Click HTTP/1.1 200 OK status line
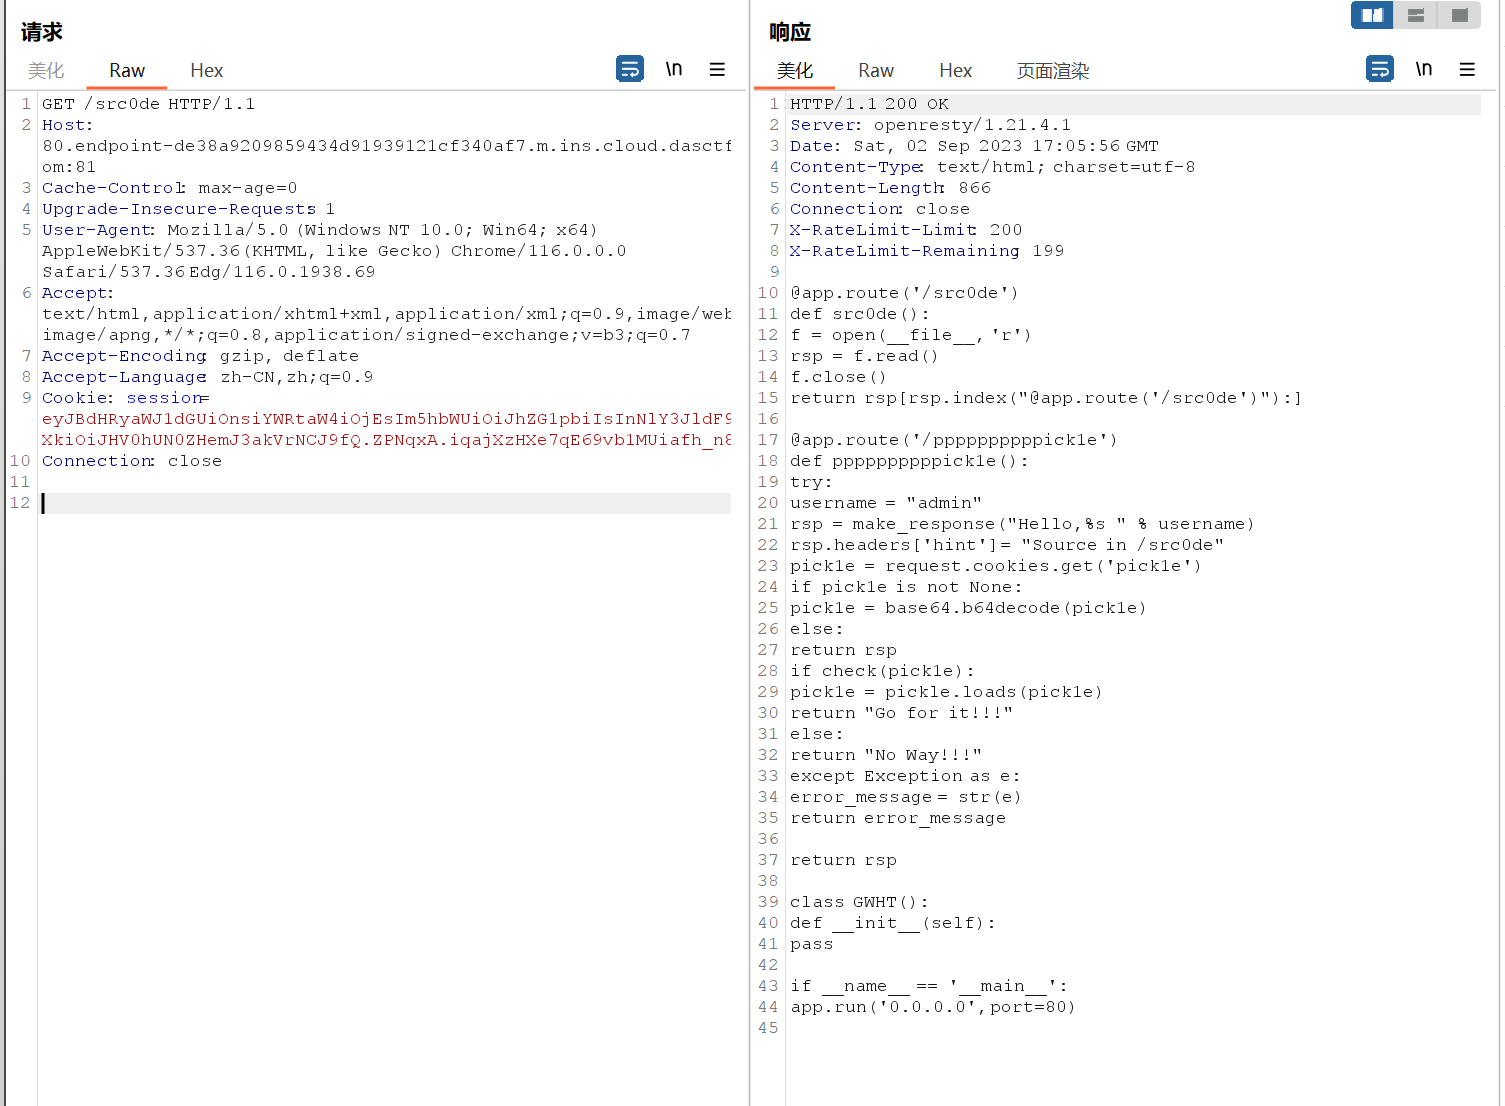1505x1106 pixels. [869, 104]
